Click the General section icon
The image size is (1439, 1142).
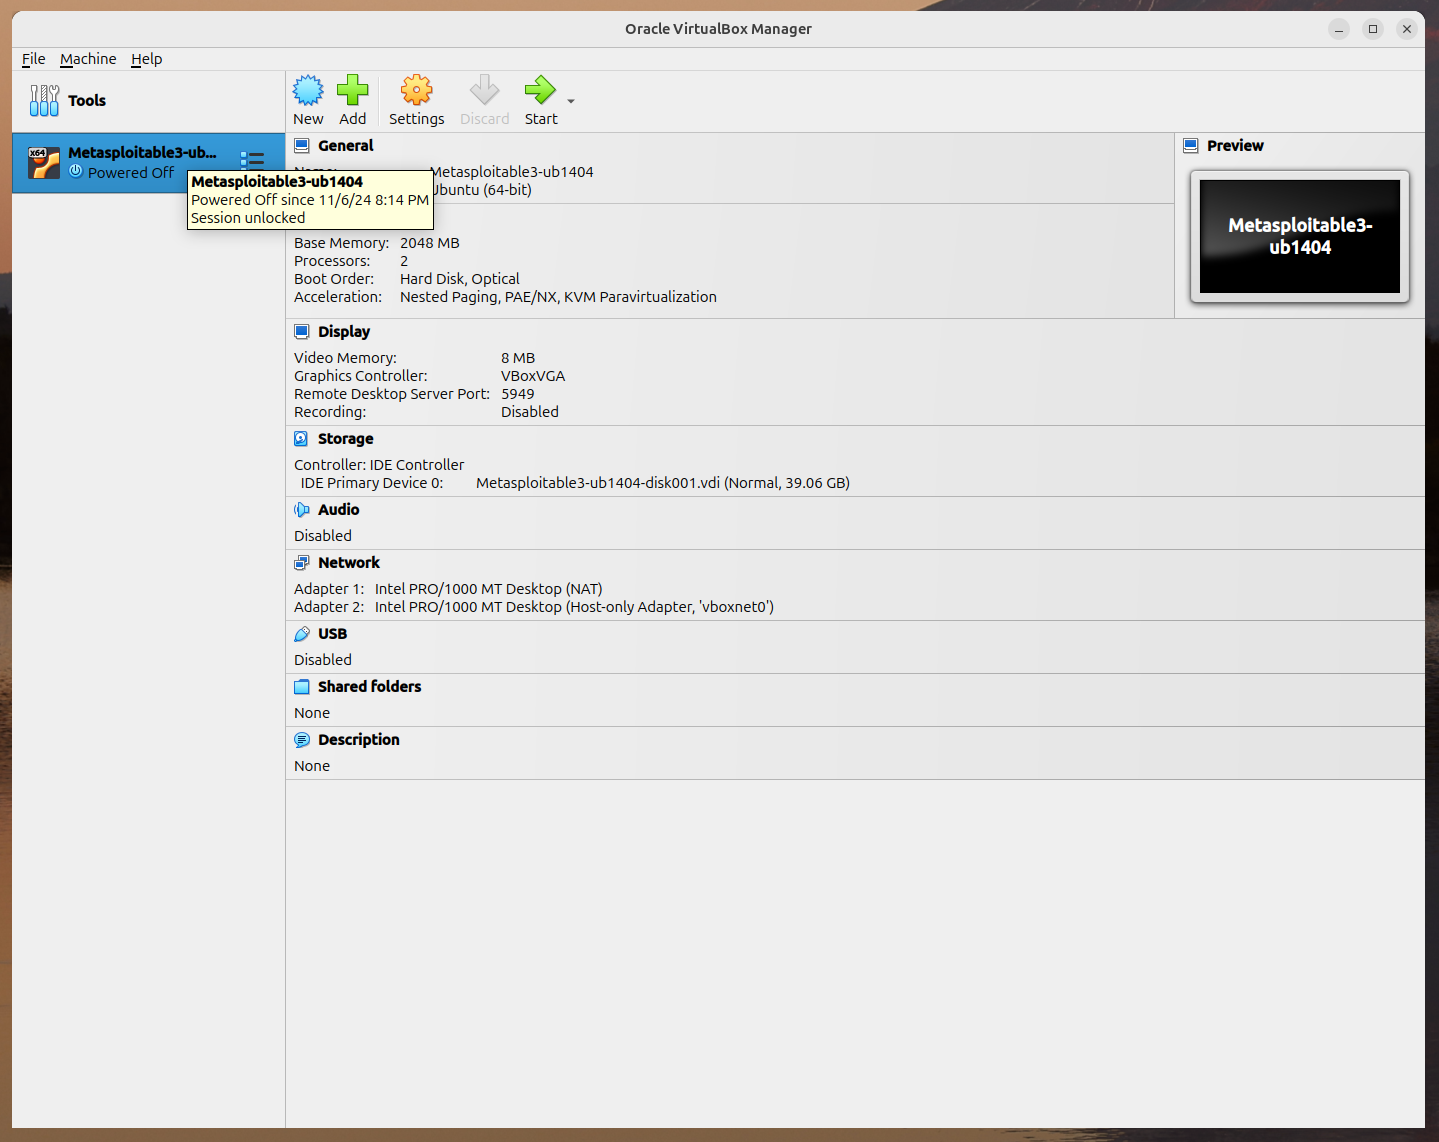pos(302,145)
